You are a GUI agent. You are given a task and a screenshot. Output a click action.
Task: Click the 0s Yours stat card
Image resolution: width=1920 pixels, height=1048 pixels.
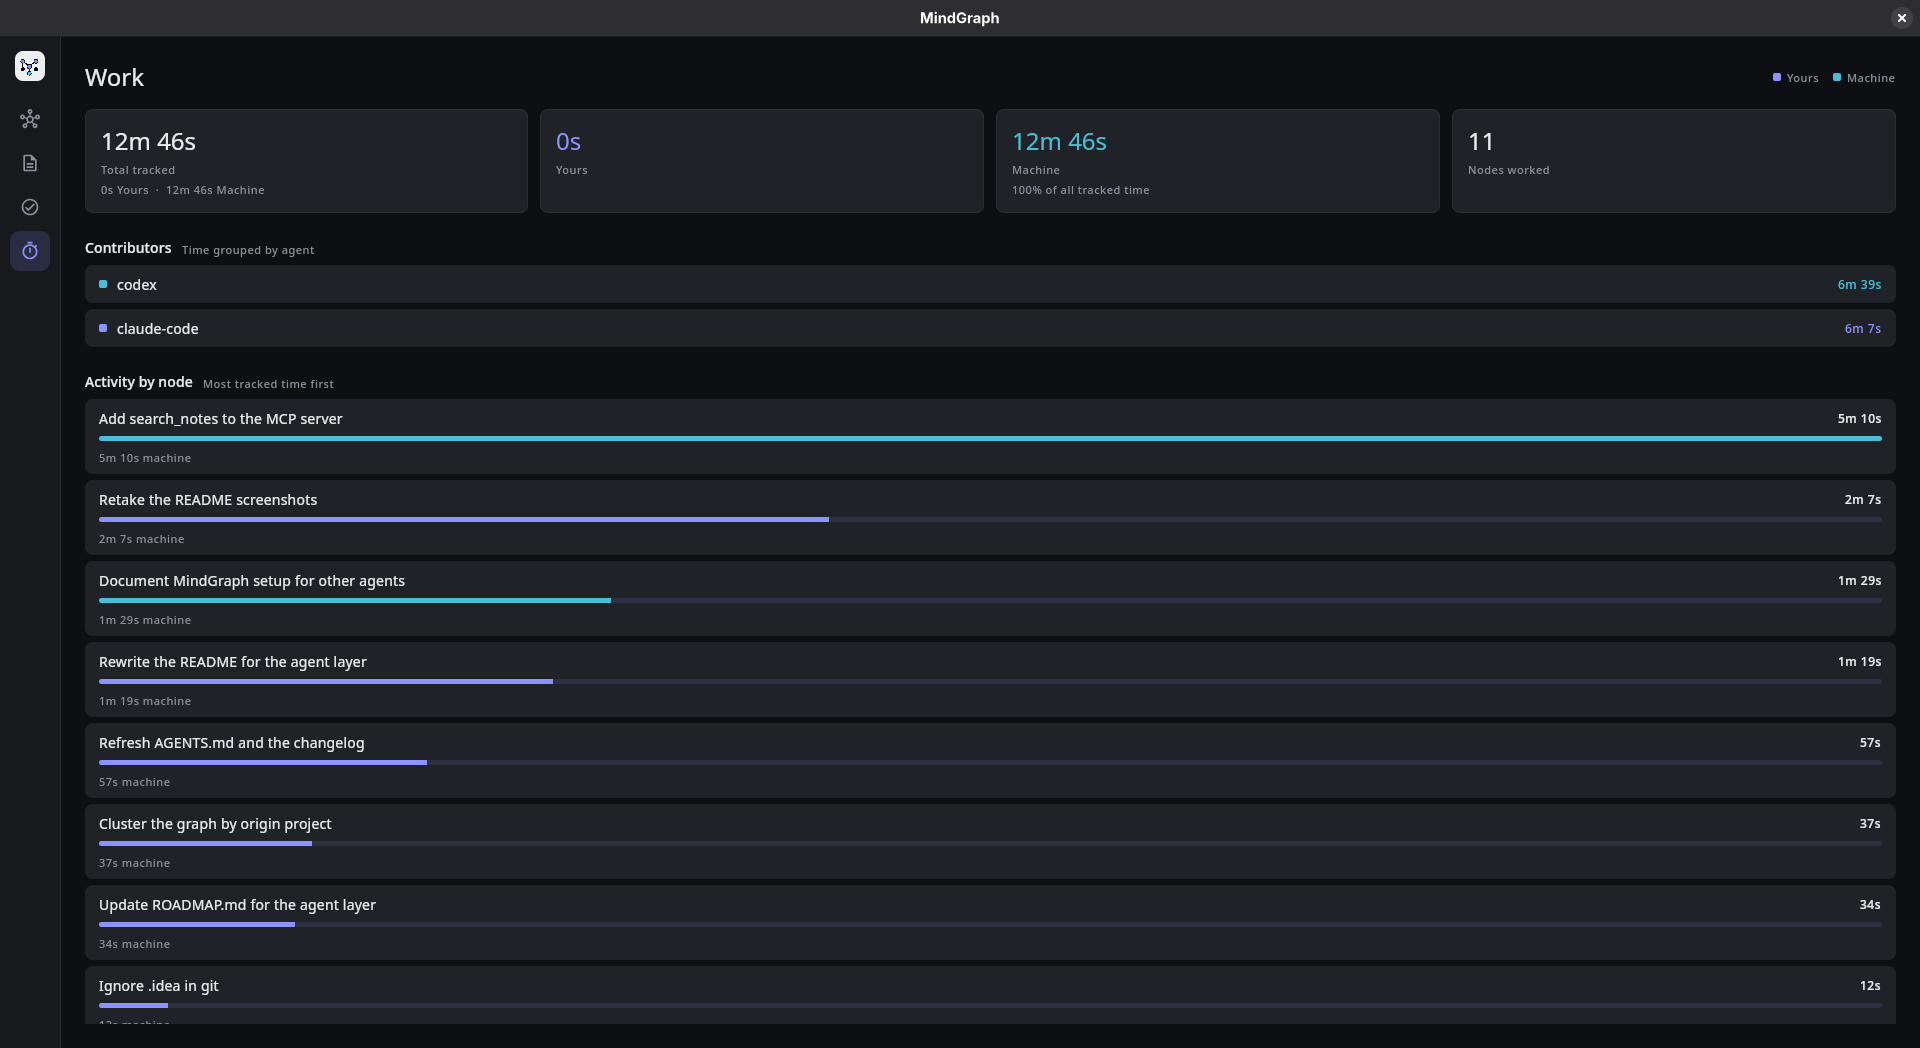[762, 161]
